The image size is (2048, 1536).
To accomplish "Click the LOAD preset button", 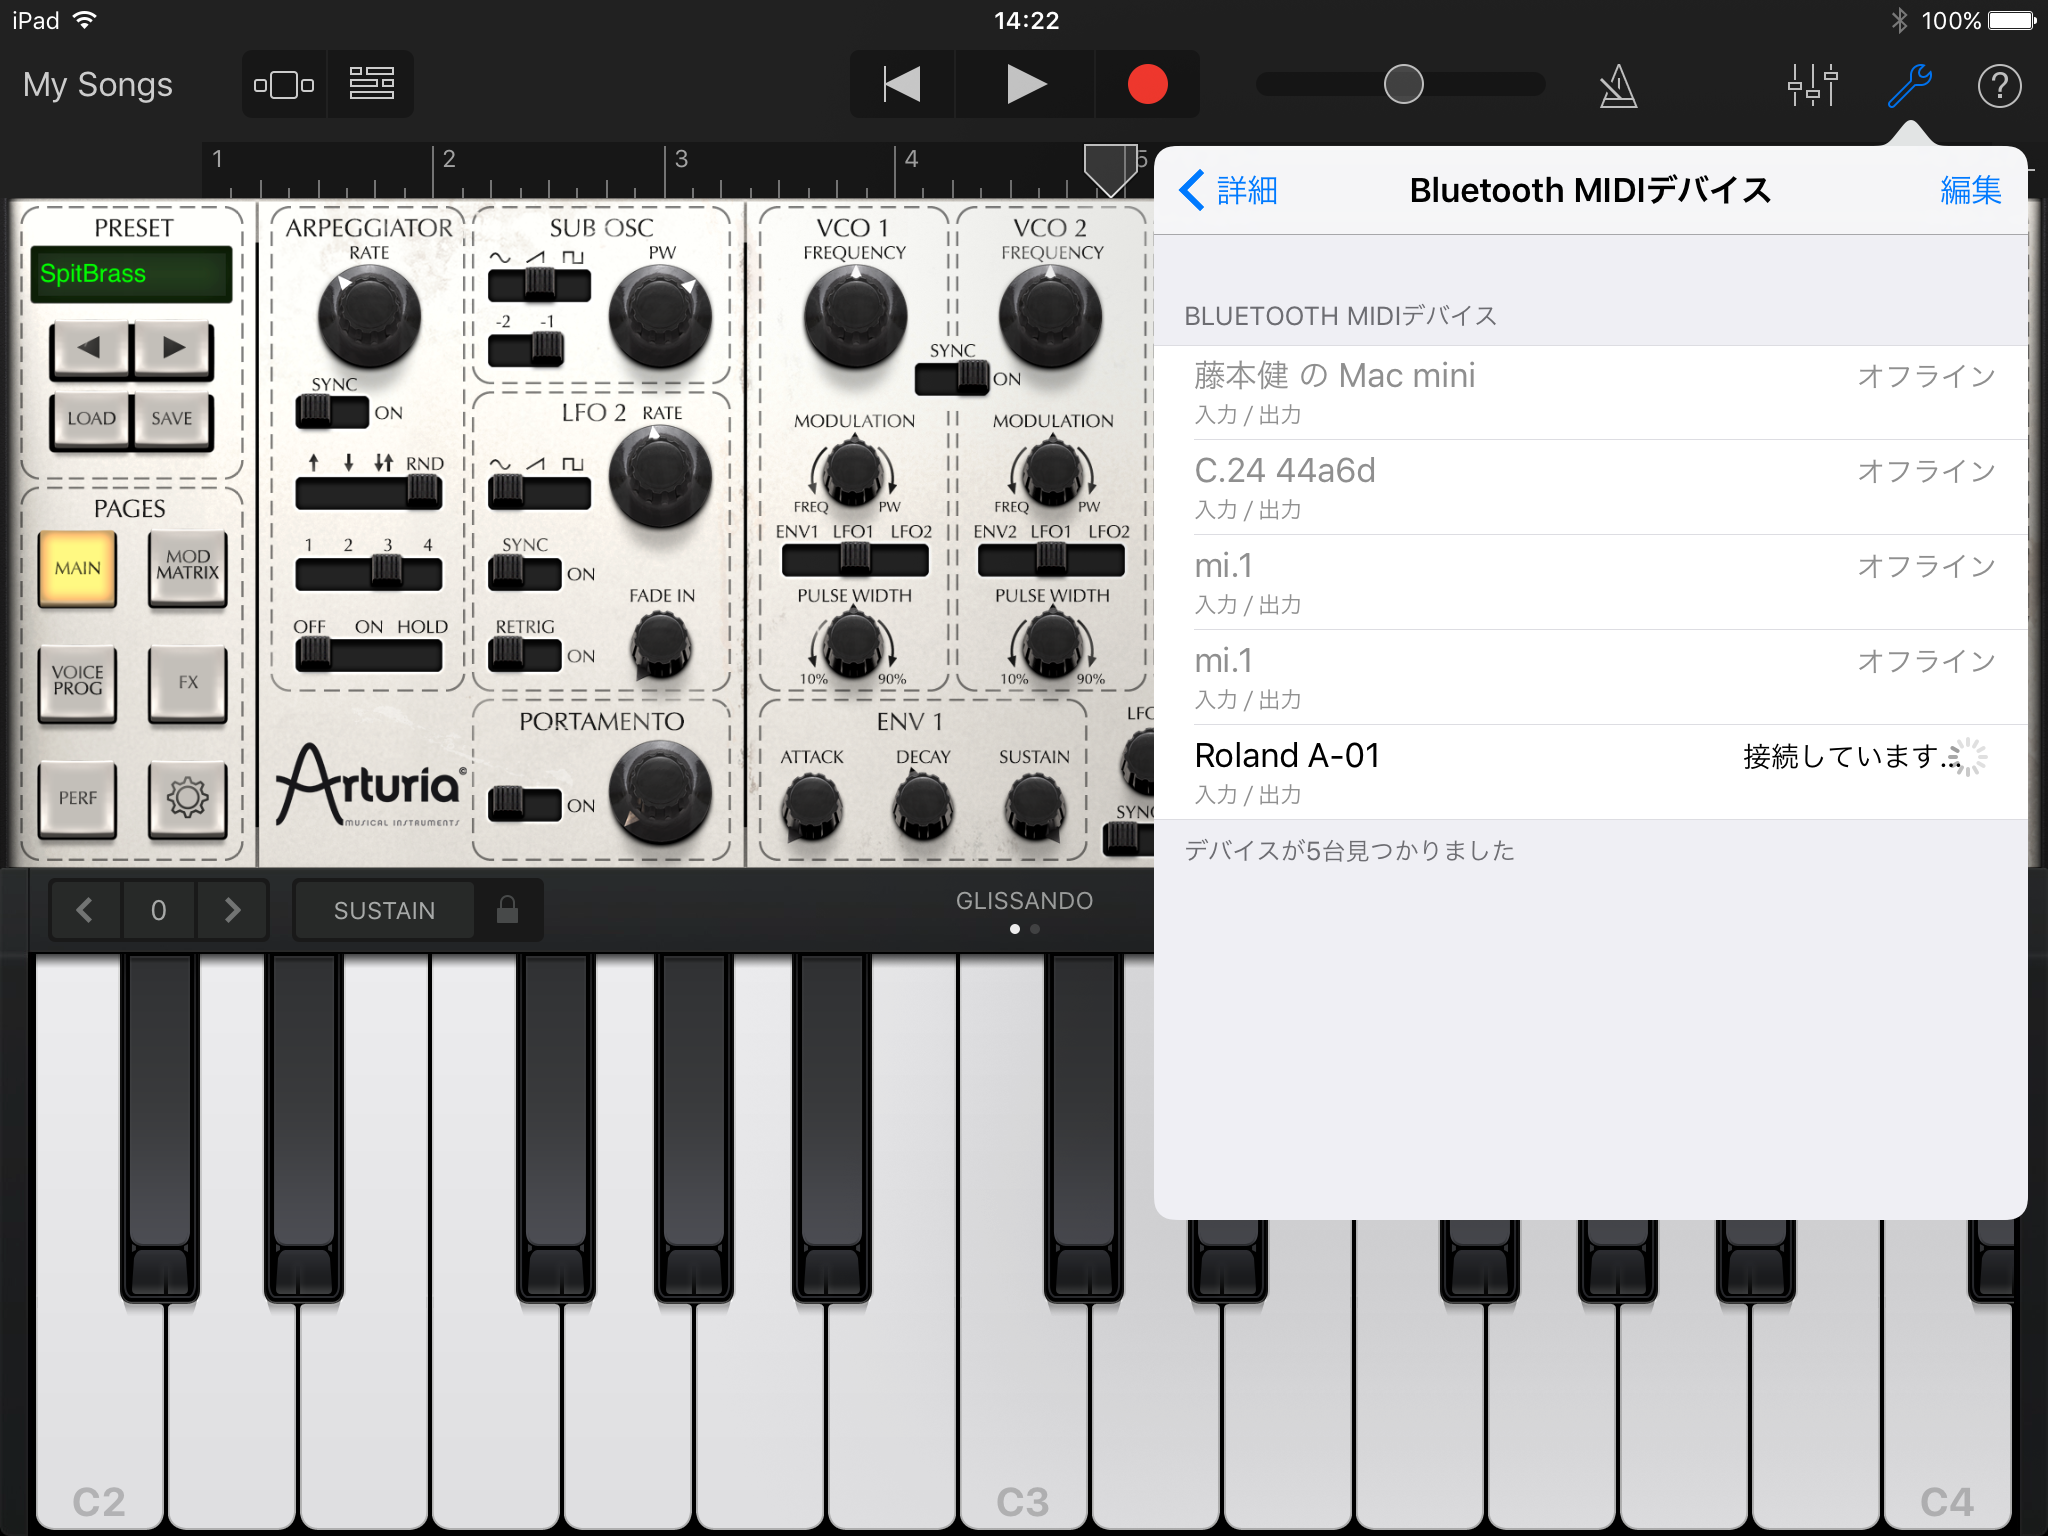I will tap(91, 419).
